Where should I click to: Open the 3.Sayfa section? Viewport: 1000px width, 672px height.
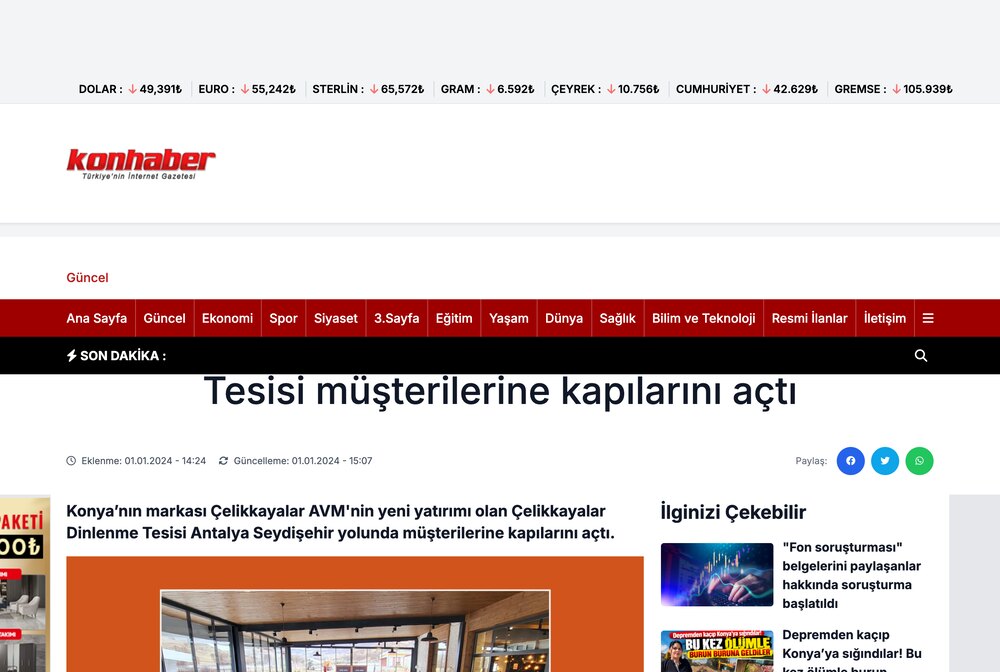click(397, 318)
